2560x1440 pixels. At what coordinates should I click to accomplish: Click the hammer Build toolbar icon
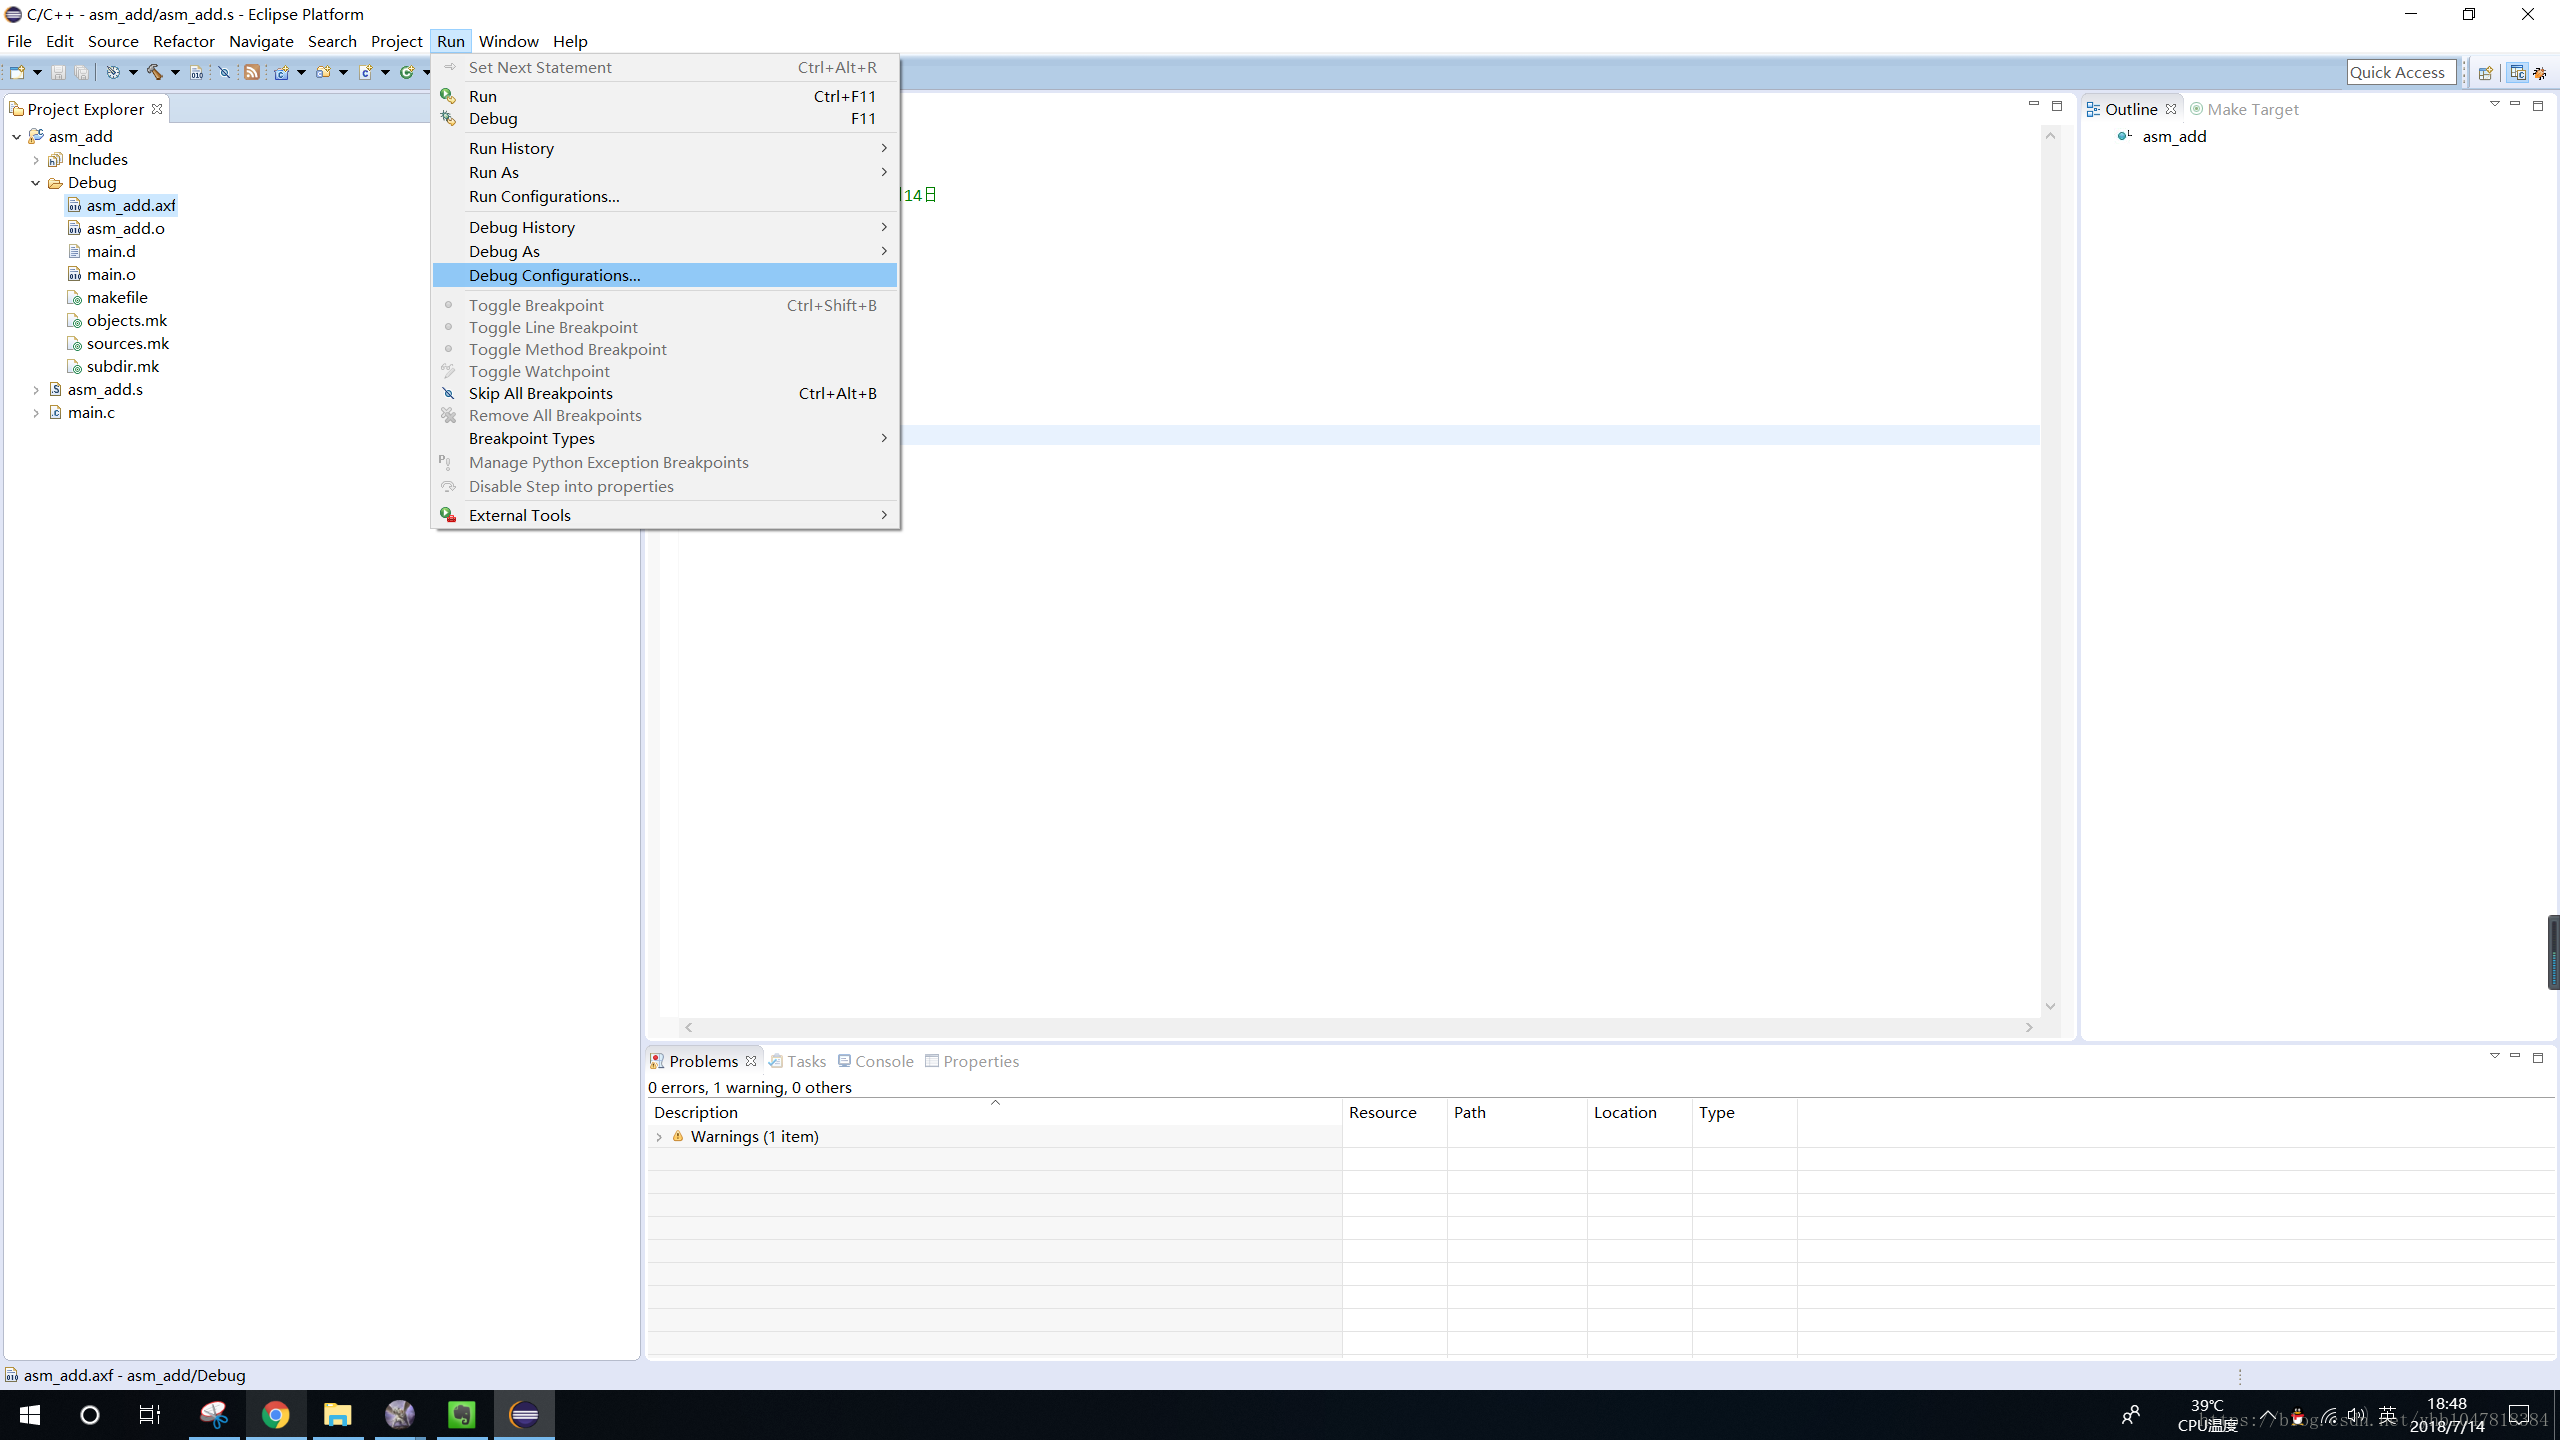pos(154,72)
